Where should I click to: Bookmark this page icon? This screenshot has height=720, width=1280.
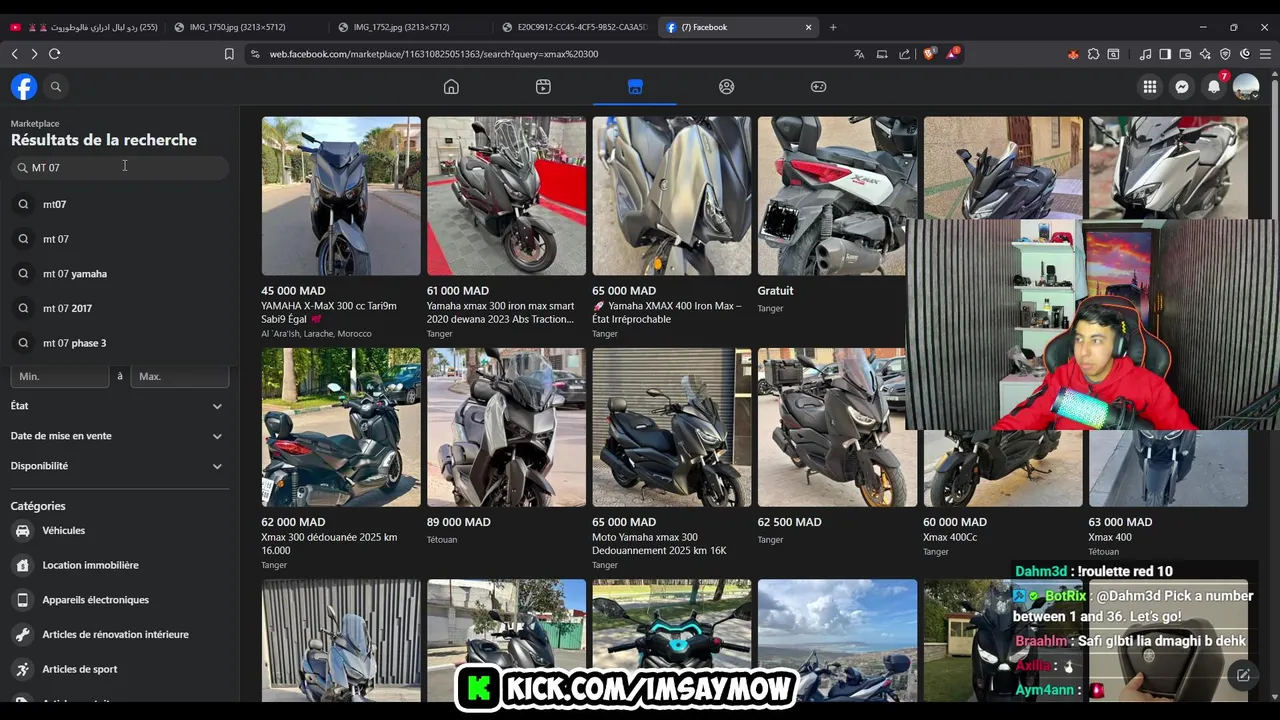(229, 54)
